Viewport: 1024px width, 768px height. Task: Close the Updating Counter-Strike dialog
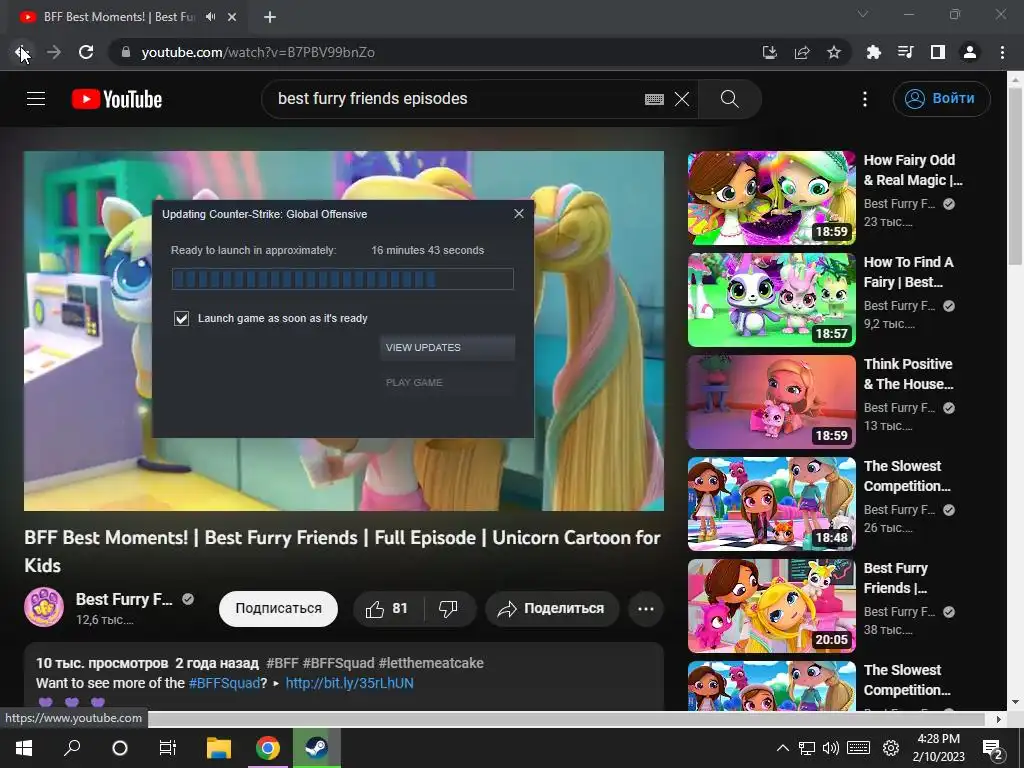point(519,214)
